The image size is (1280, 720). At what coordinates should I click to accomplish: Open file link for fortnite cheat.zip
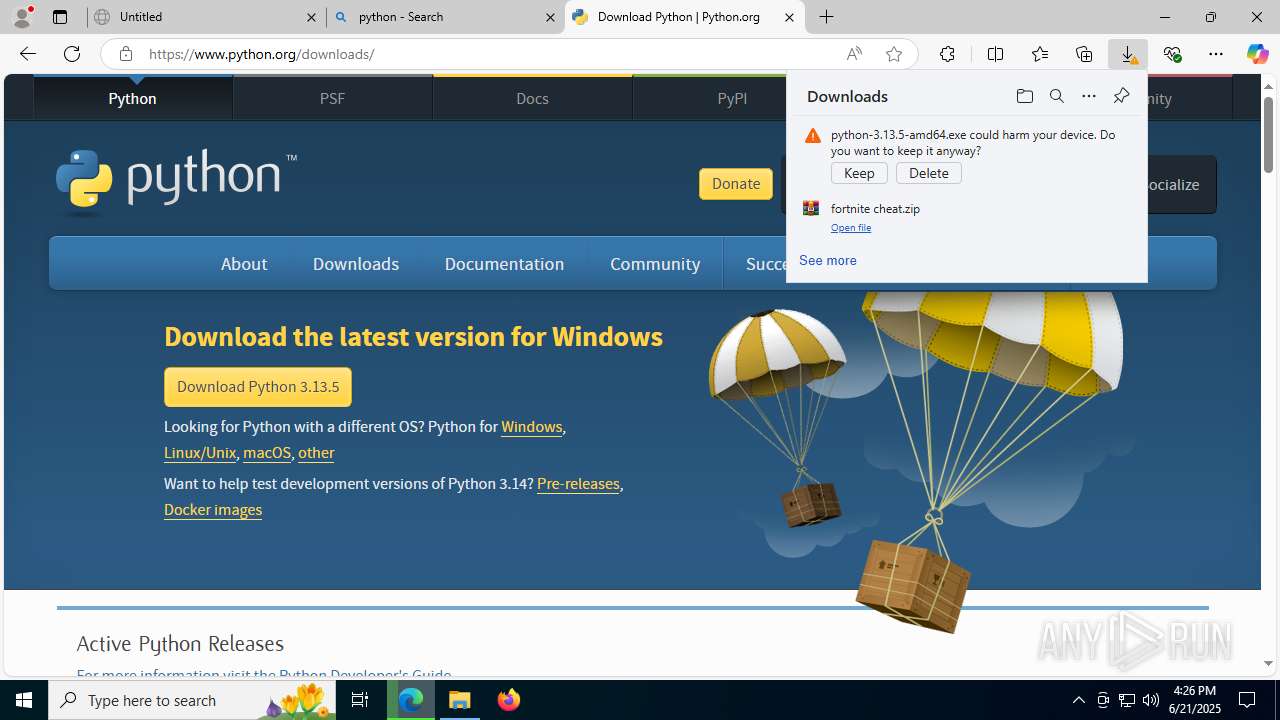tap(851, 228)
